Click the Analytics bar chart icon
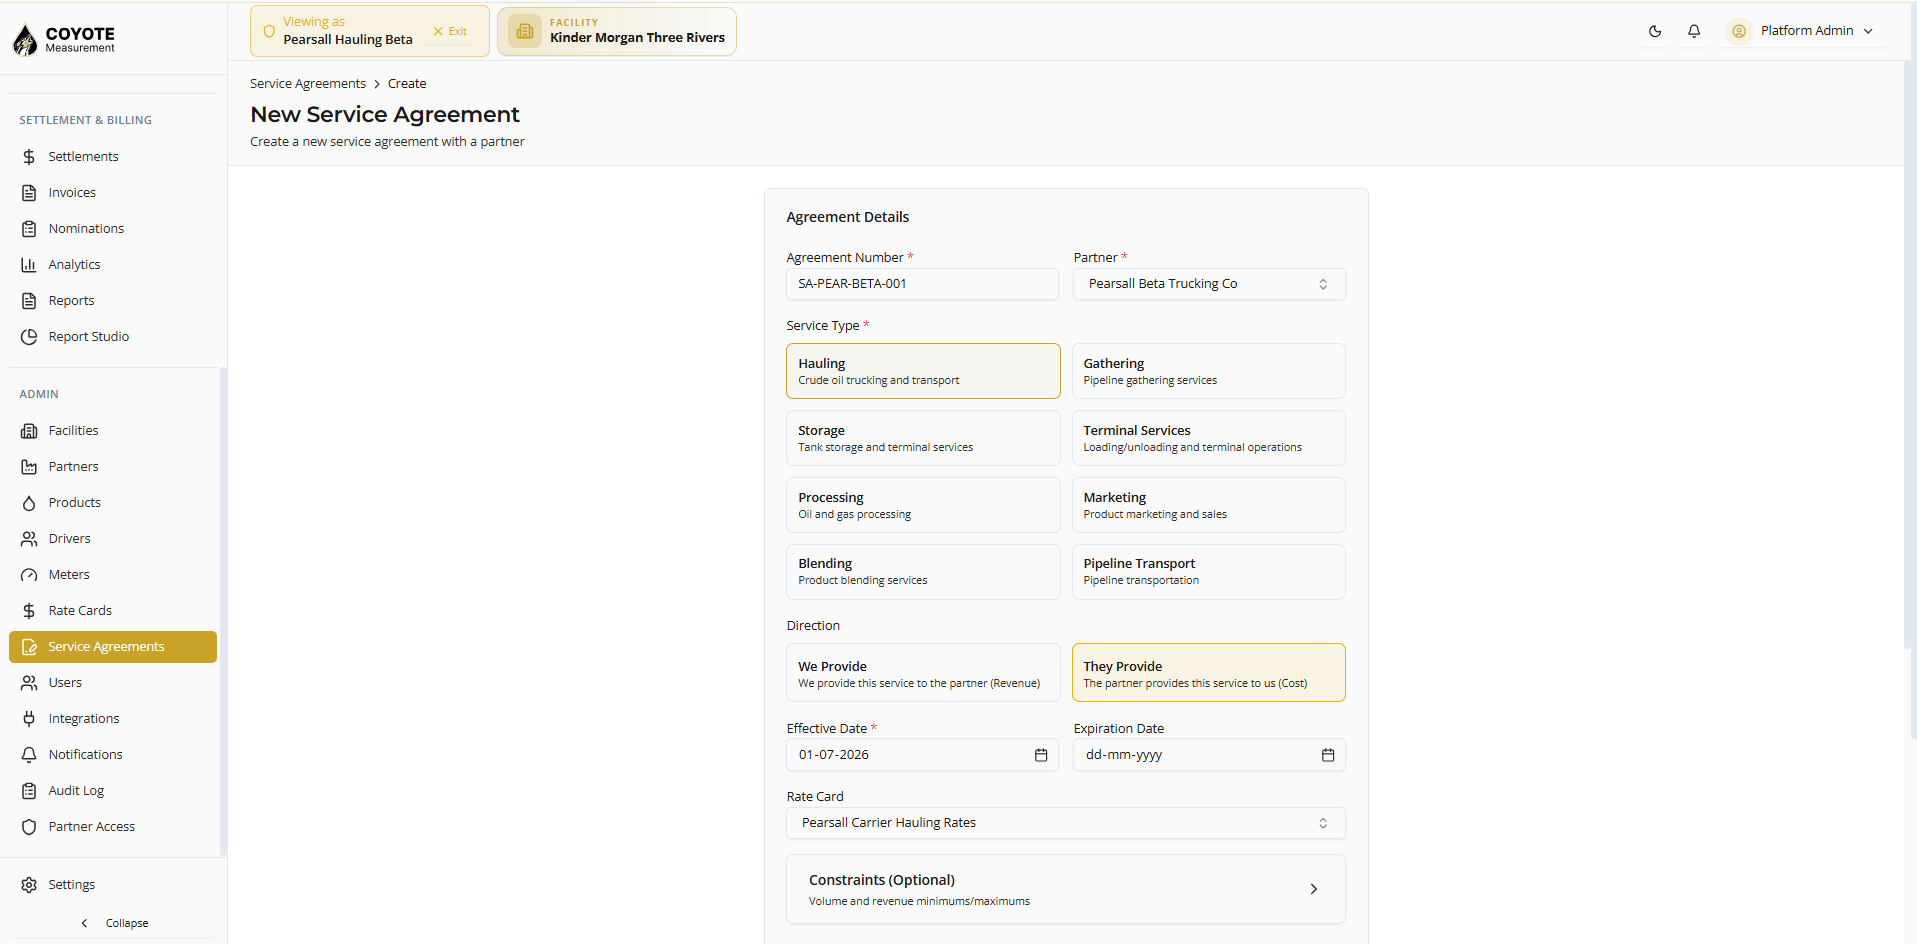The image size is (1917, 944). click(29, 265)
